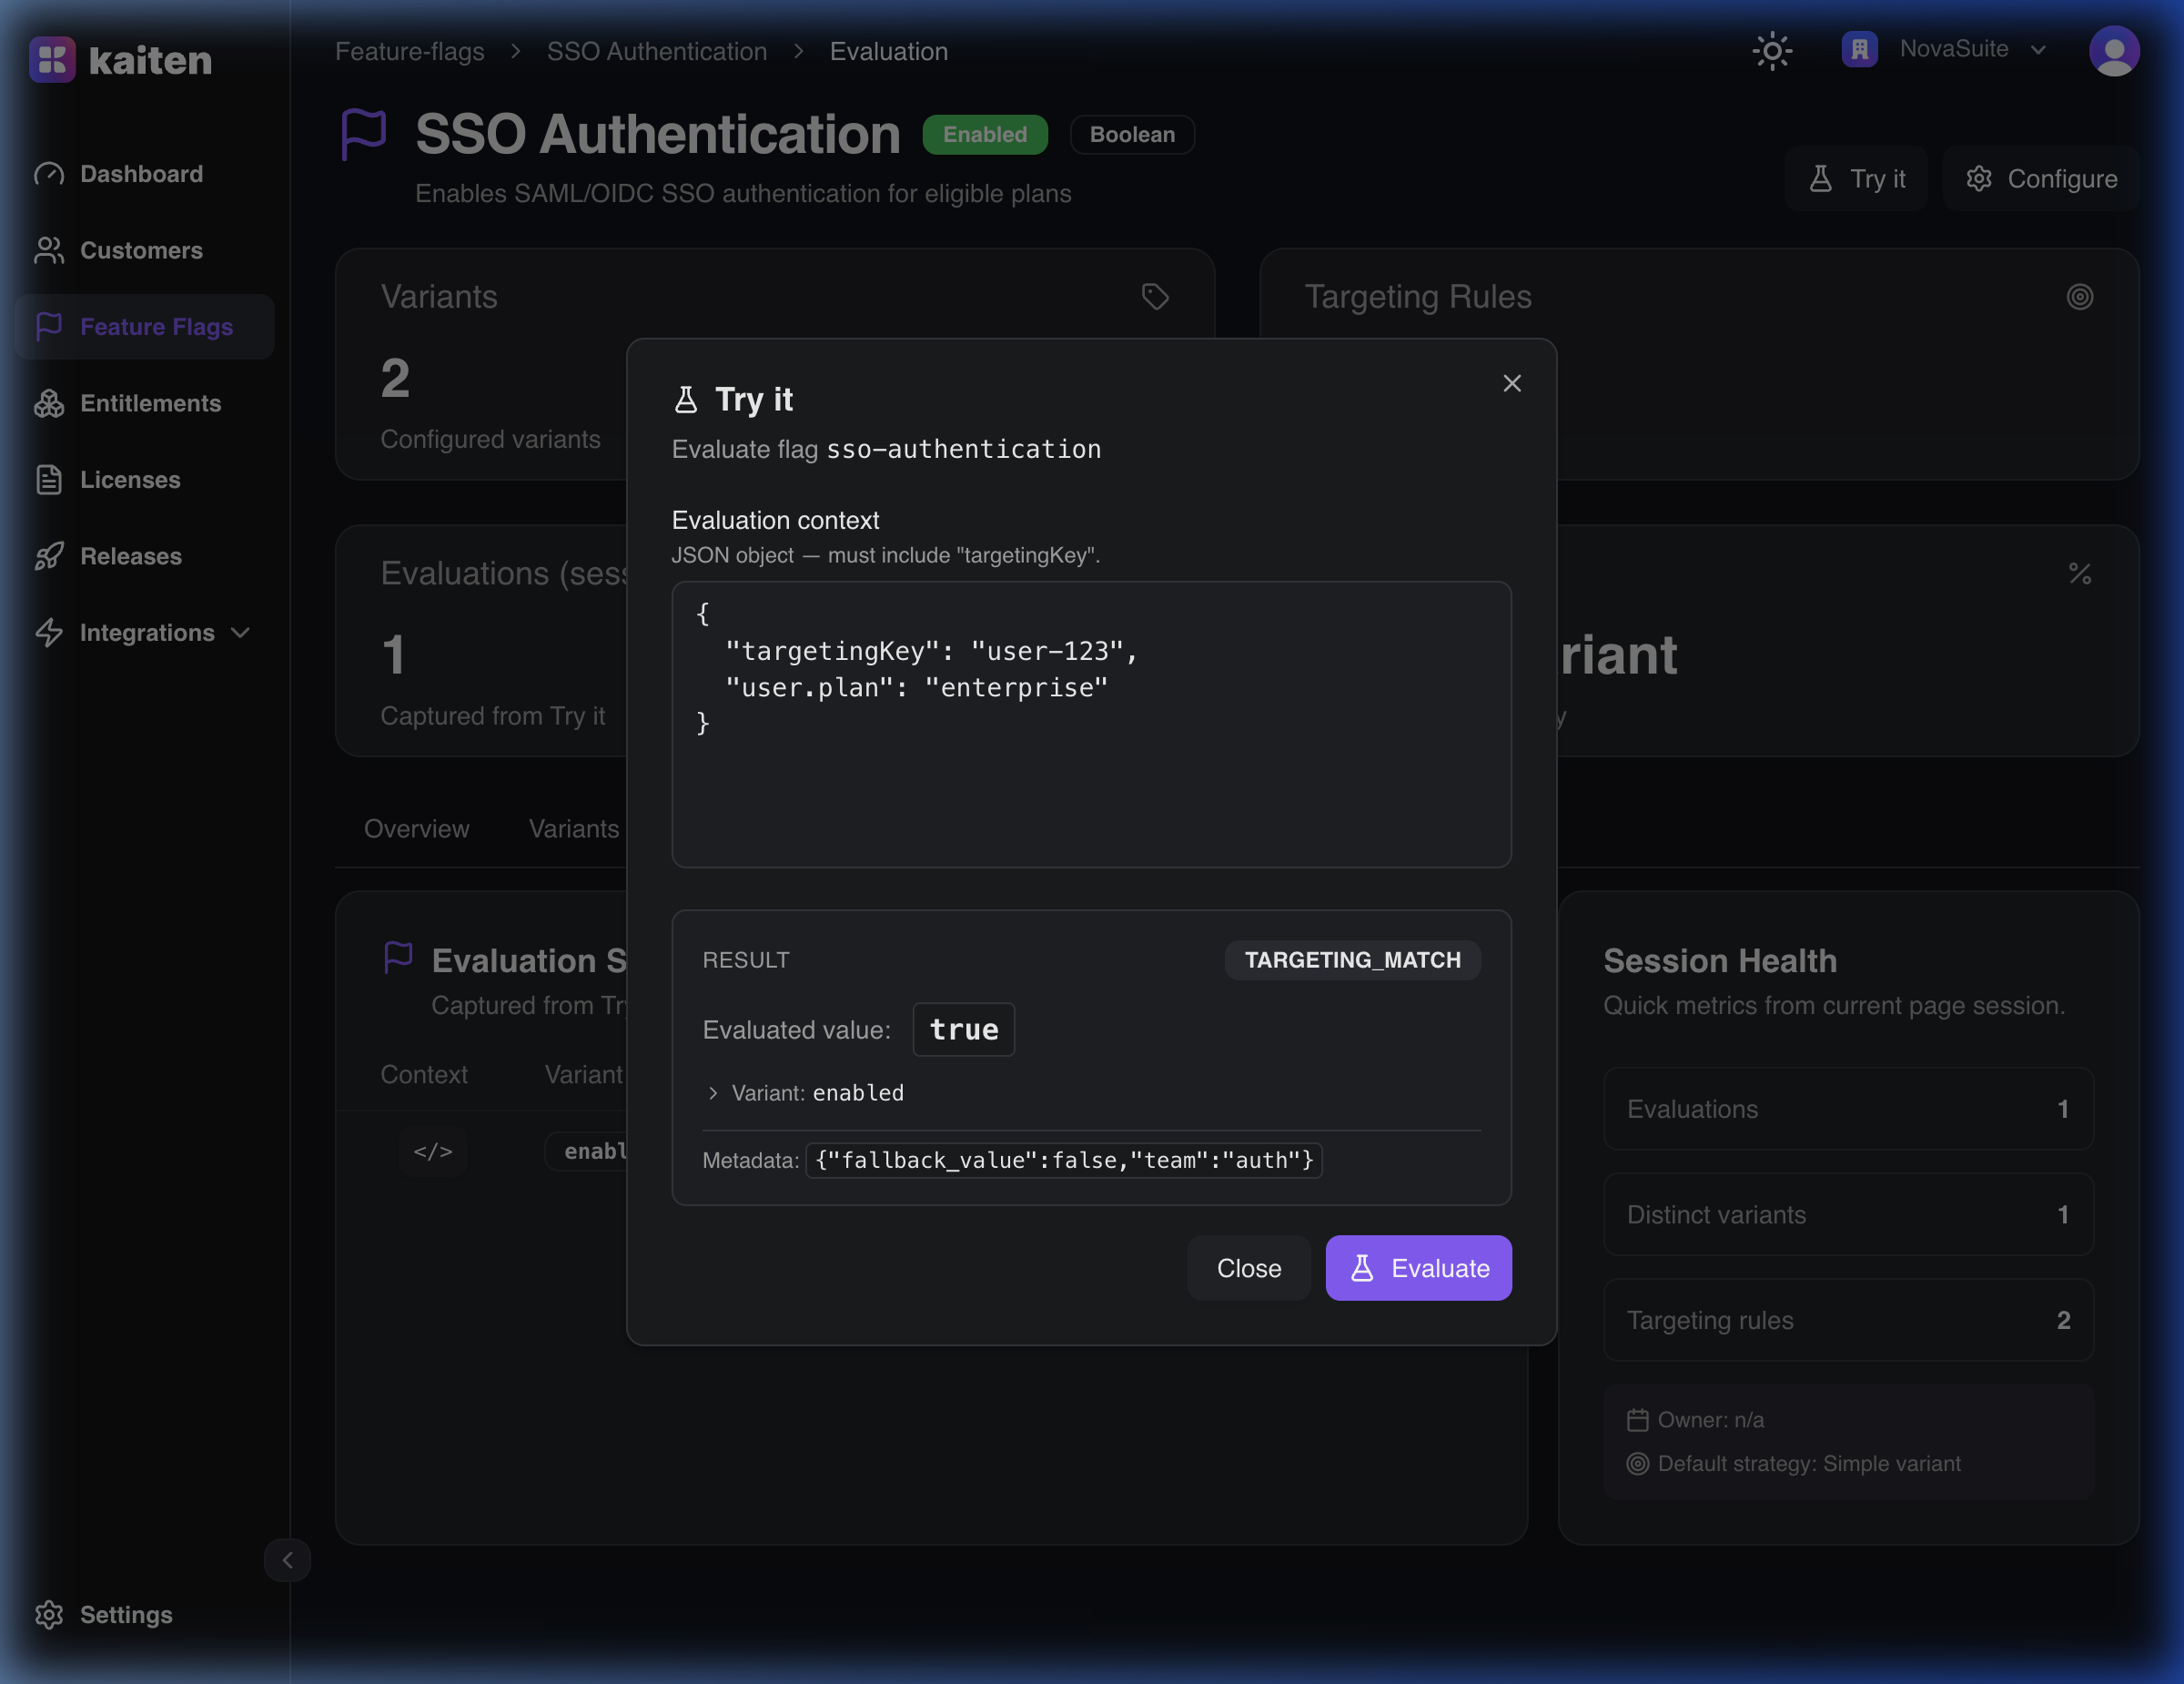Click the Feature-flags breadcrumb link
This screenshot has height=1684, width=2184.
409,51
